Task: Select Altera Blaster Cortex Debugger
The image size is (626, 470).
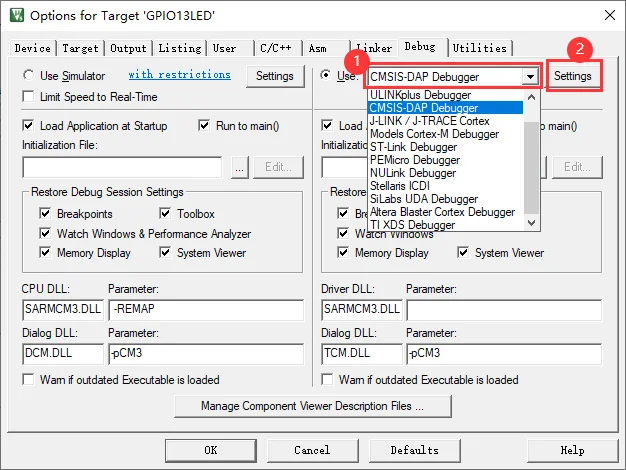Action: tap(446, 212)
